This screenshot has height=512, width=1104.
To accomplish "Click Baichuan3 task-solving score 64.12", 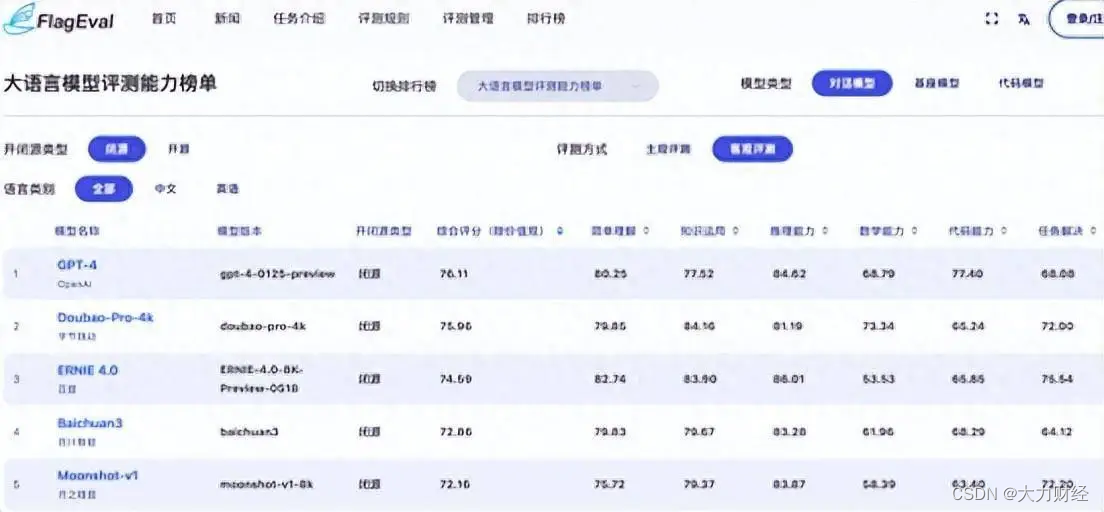I will 1057,432.
